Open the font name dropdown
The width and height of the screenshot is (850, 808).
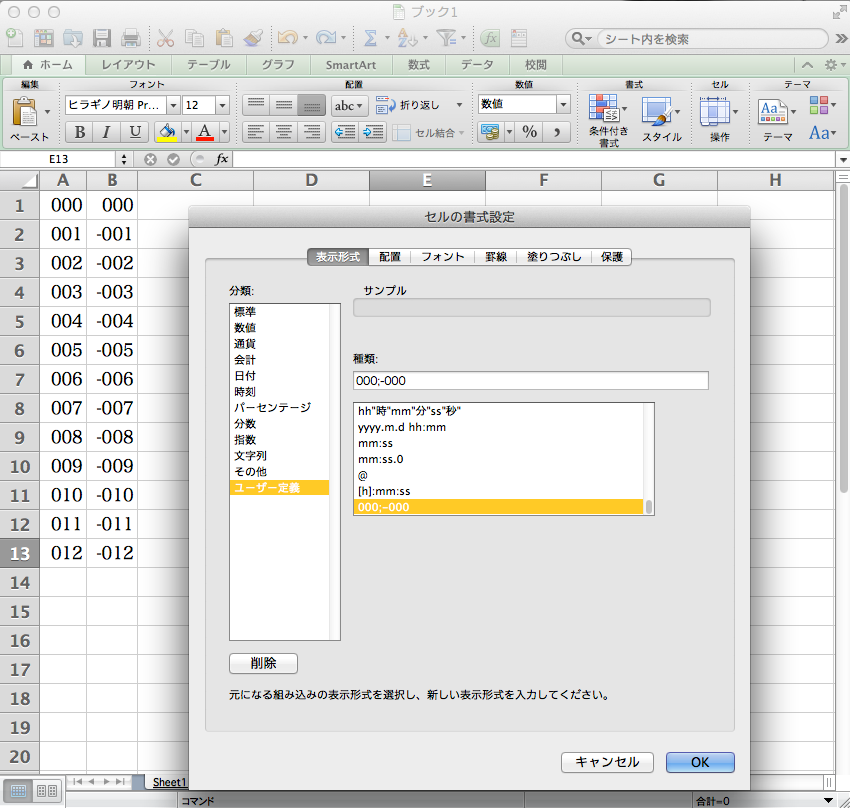[173, 105]
